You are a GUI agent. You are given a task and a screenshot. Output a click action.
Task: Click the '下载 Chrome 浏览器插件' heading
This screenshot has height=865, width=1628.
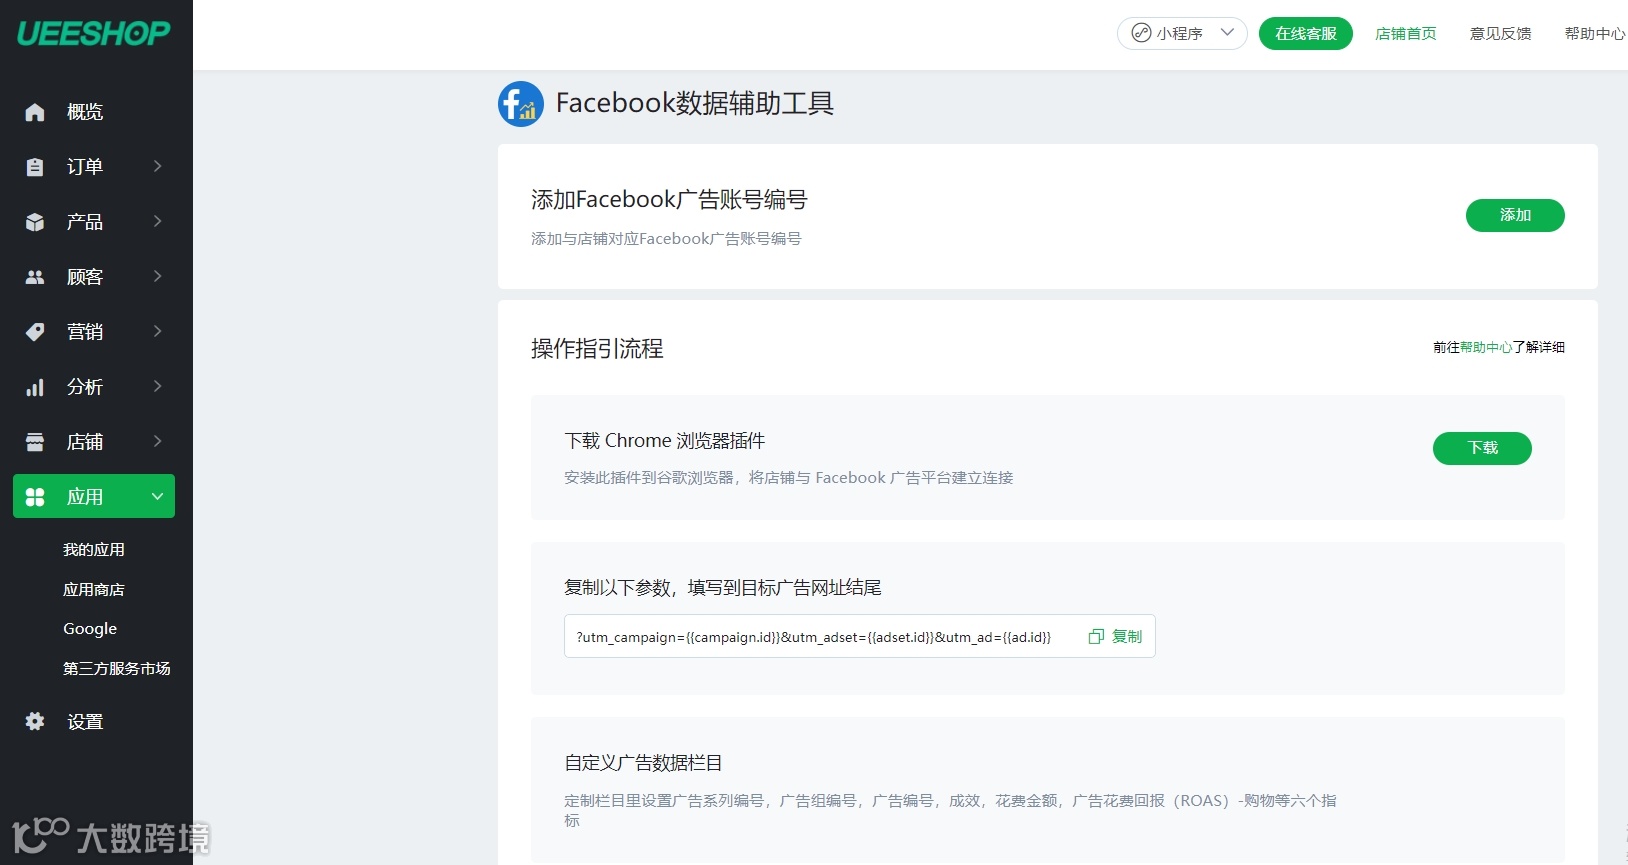click(665, 441)
